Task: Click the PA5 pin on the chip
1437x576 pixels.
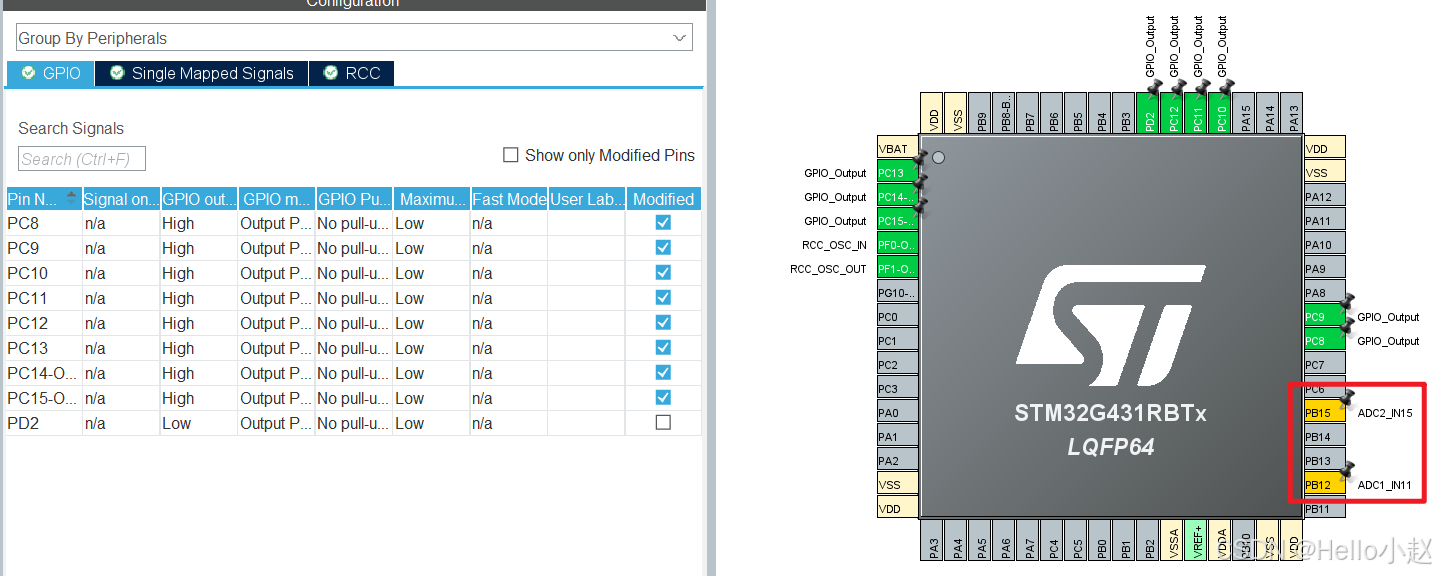Action: tap(981, 540)
